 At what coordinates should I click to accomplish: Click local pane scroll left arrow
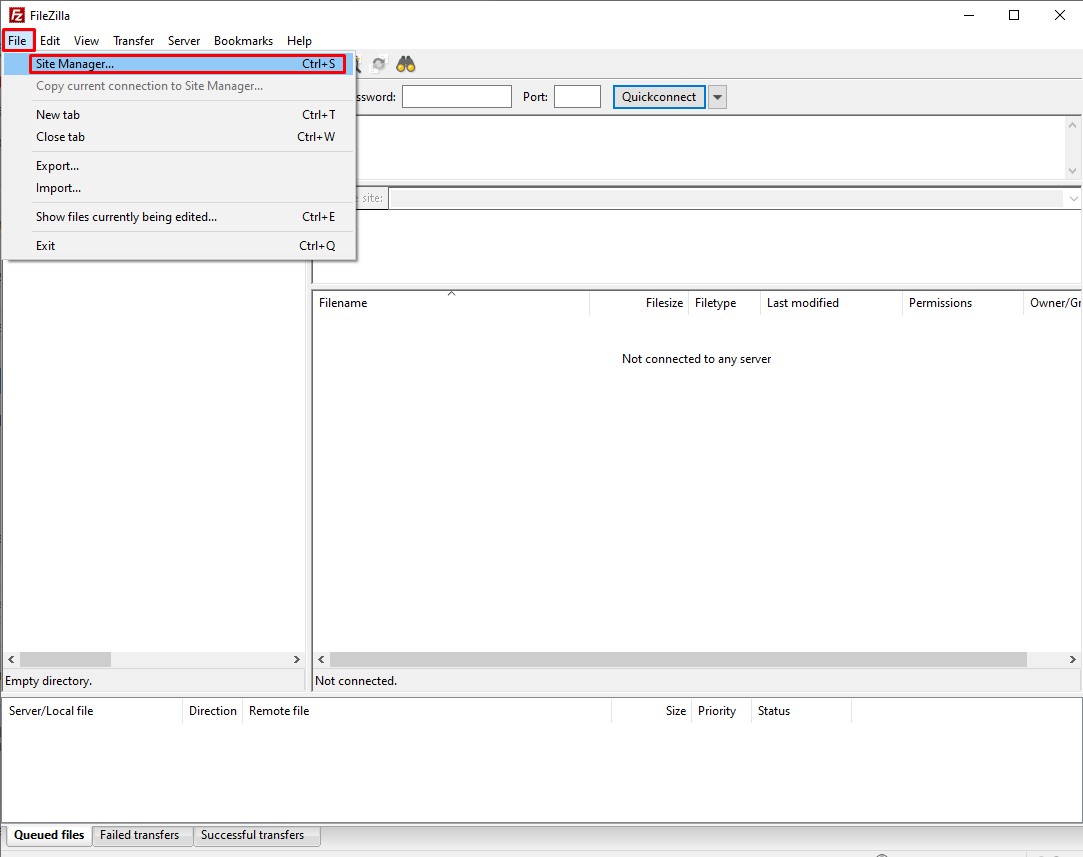click(11, 659)
